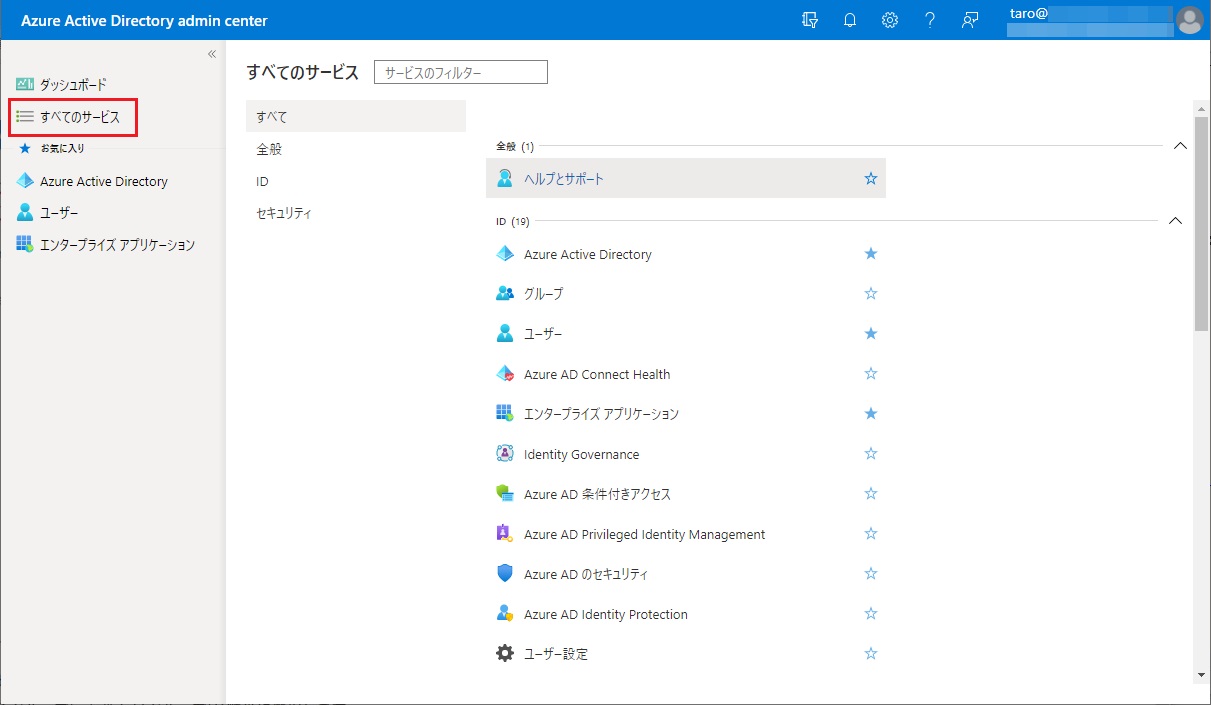
Task: Open portal settings gear icon
Action: coord(889,20)
